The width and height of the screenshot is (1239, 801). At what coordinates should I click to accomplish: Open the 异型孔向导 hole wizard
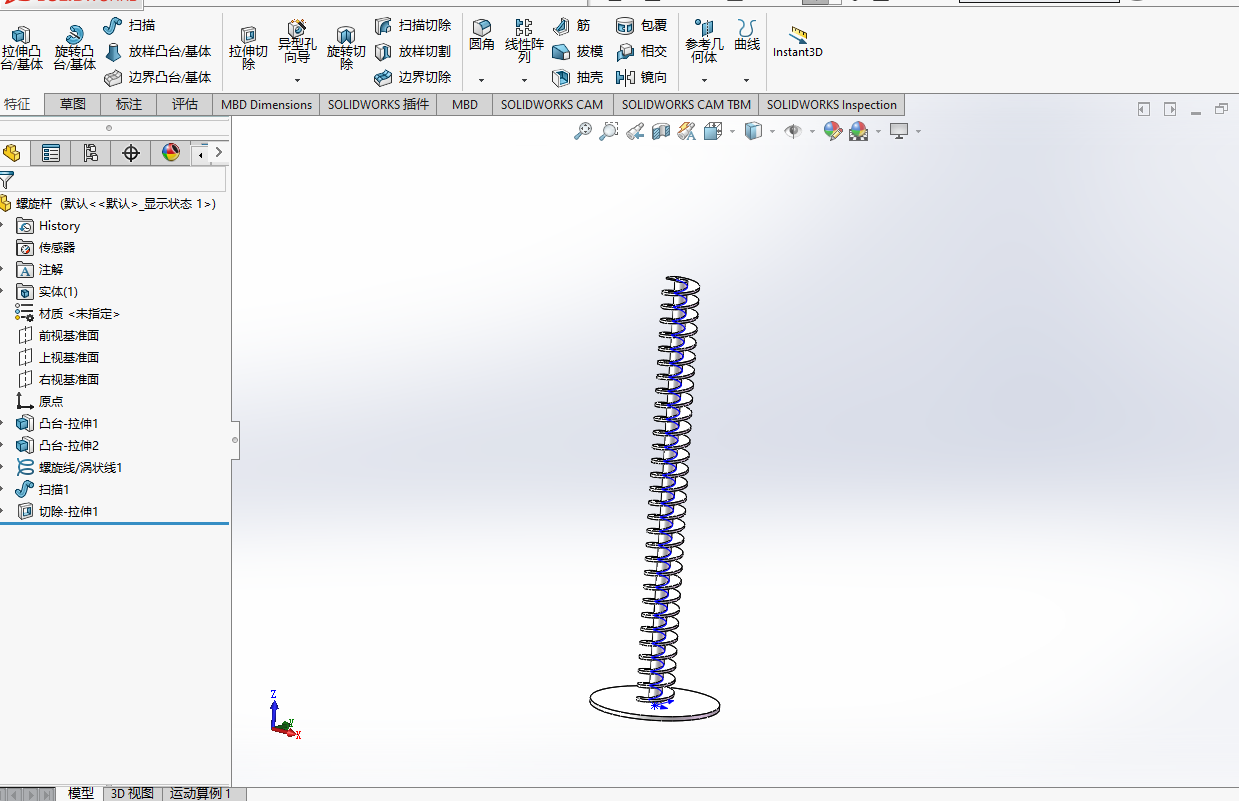tap(297, 43)
